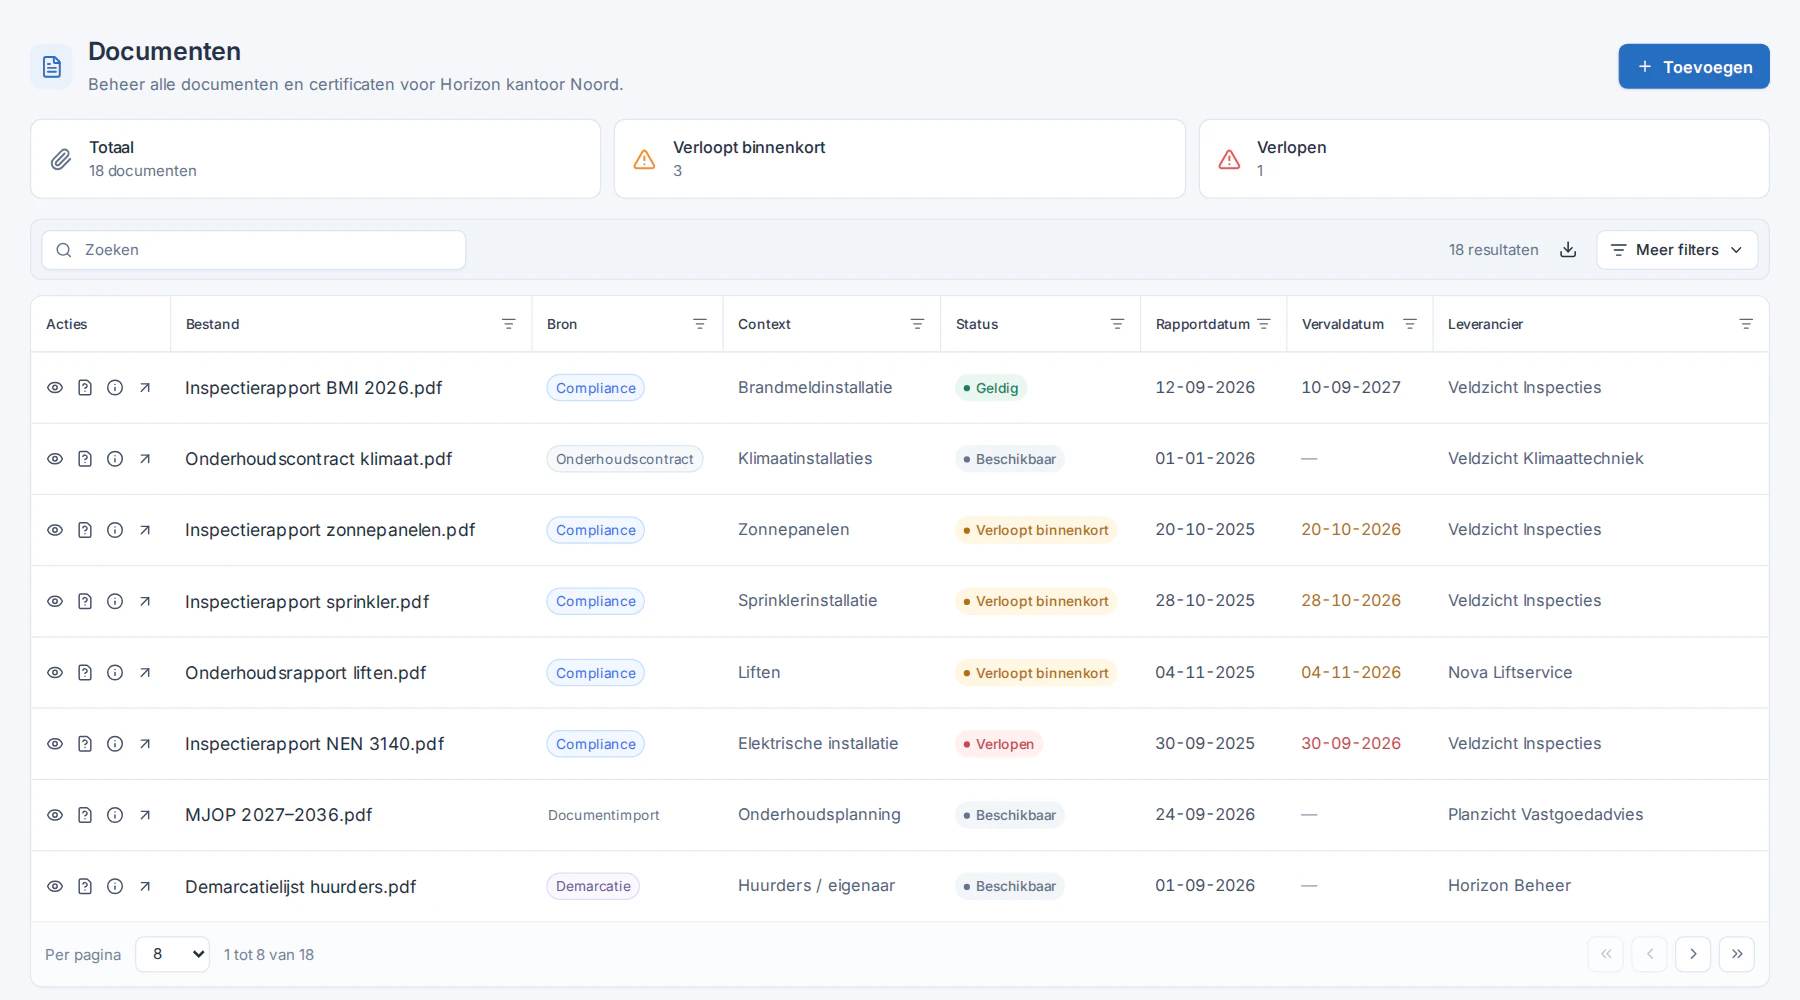Click the Elektrische installatie context cell

(818, 744)
